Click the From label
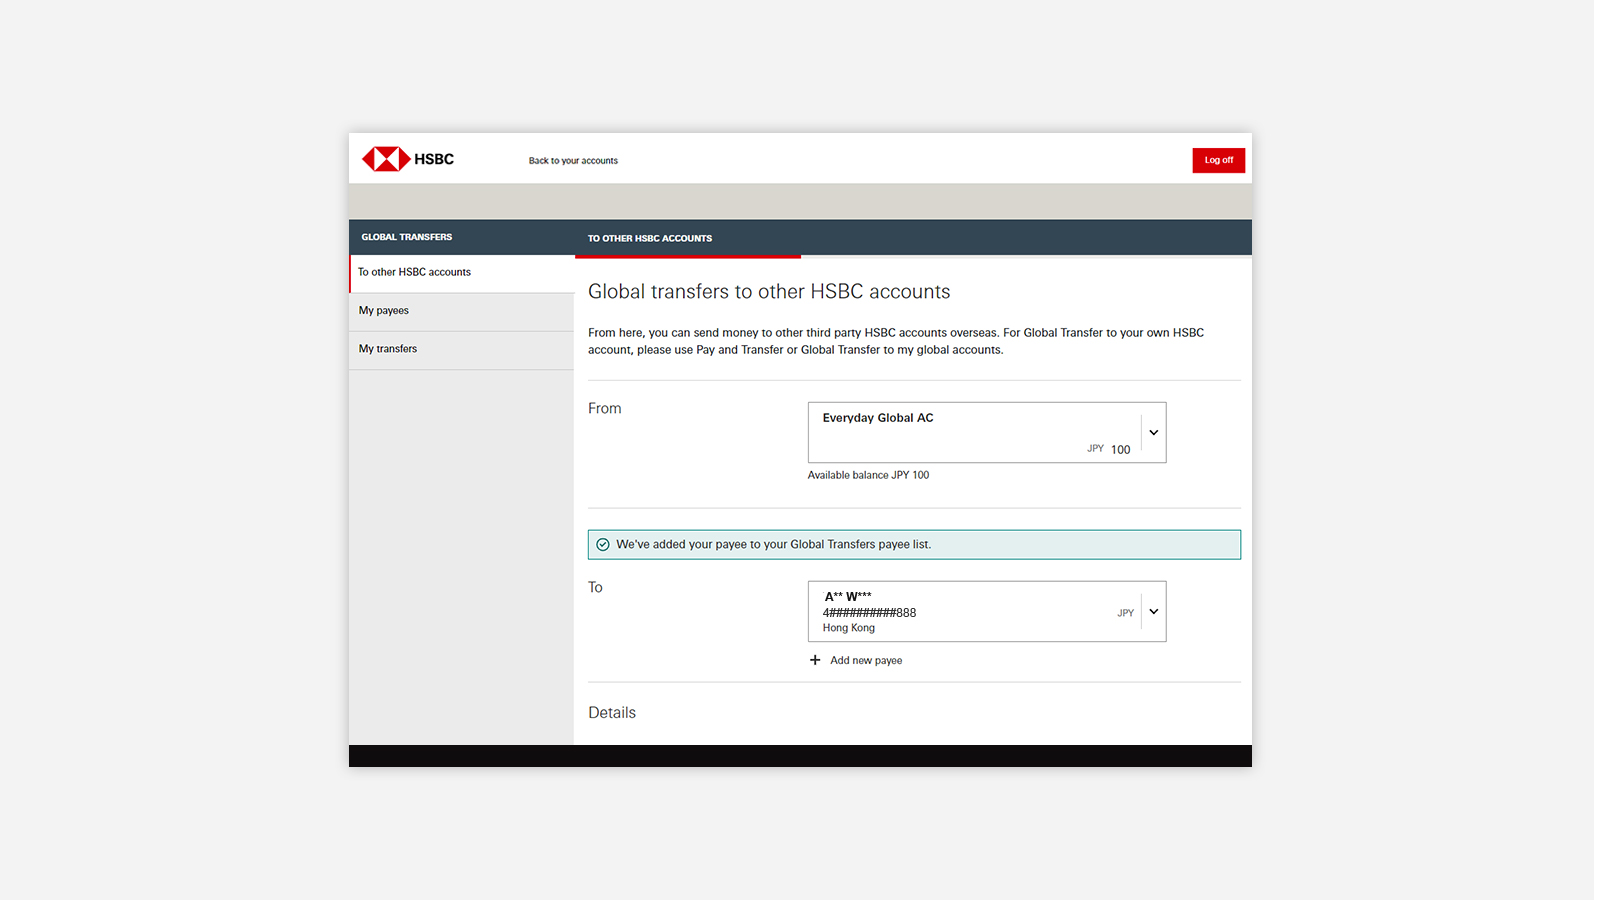Viewport: 1600px width, 900px height. tap(605, 409)
